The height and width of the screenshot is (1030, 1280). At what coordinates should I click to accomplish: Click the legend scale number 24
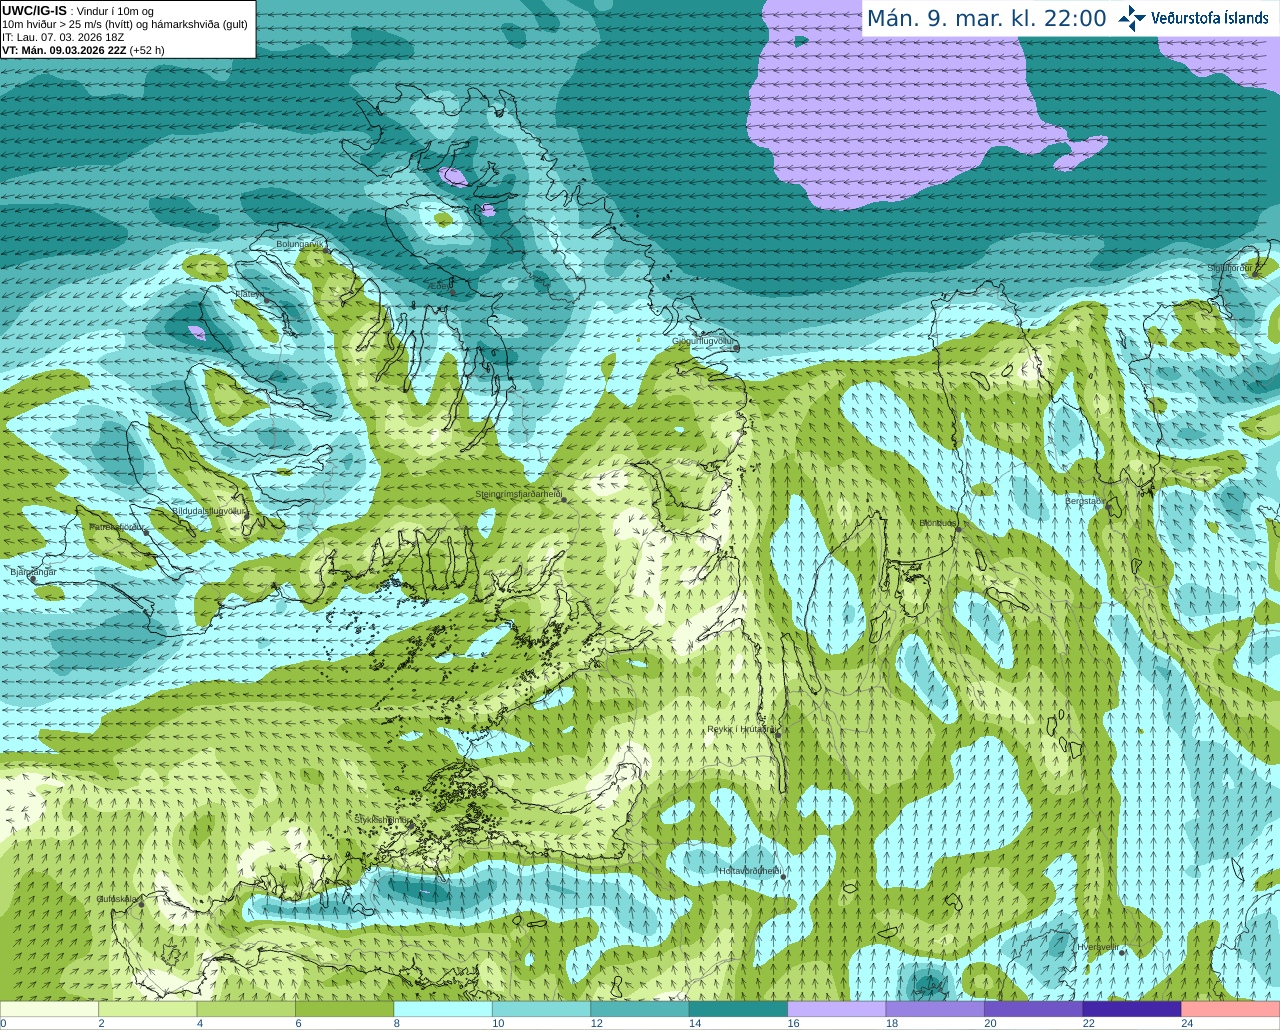pos(1187,1023)
